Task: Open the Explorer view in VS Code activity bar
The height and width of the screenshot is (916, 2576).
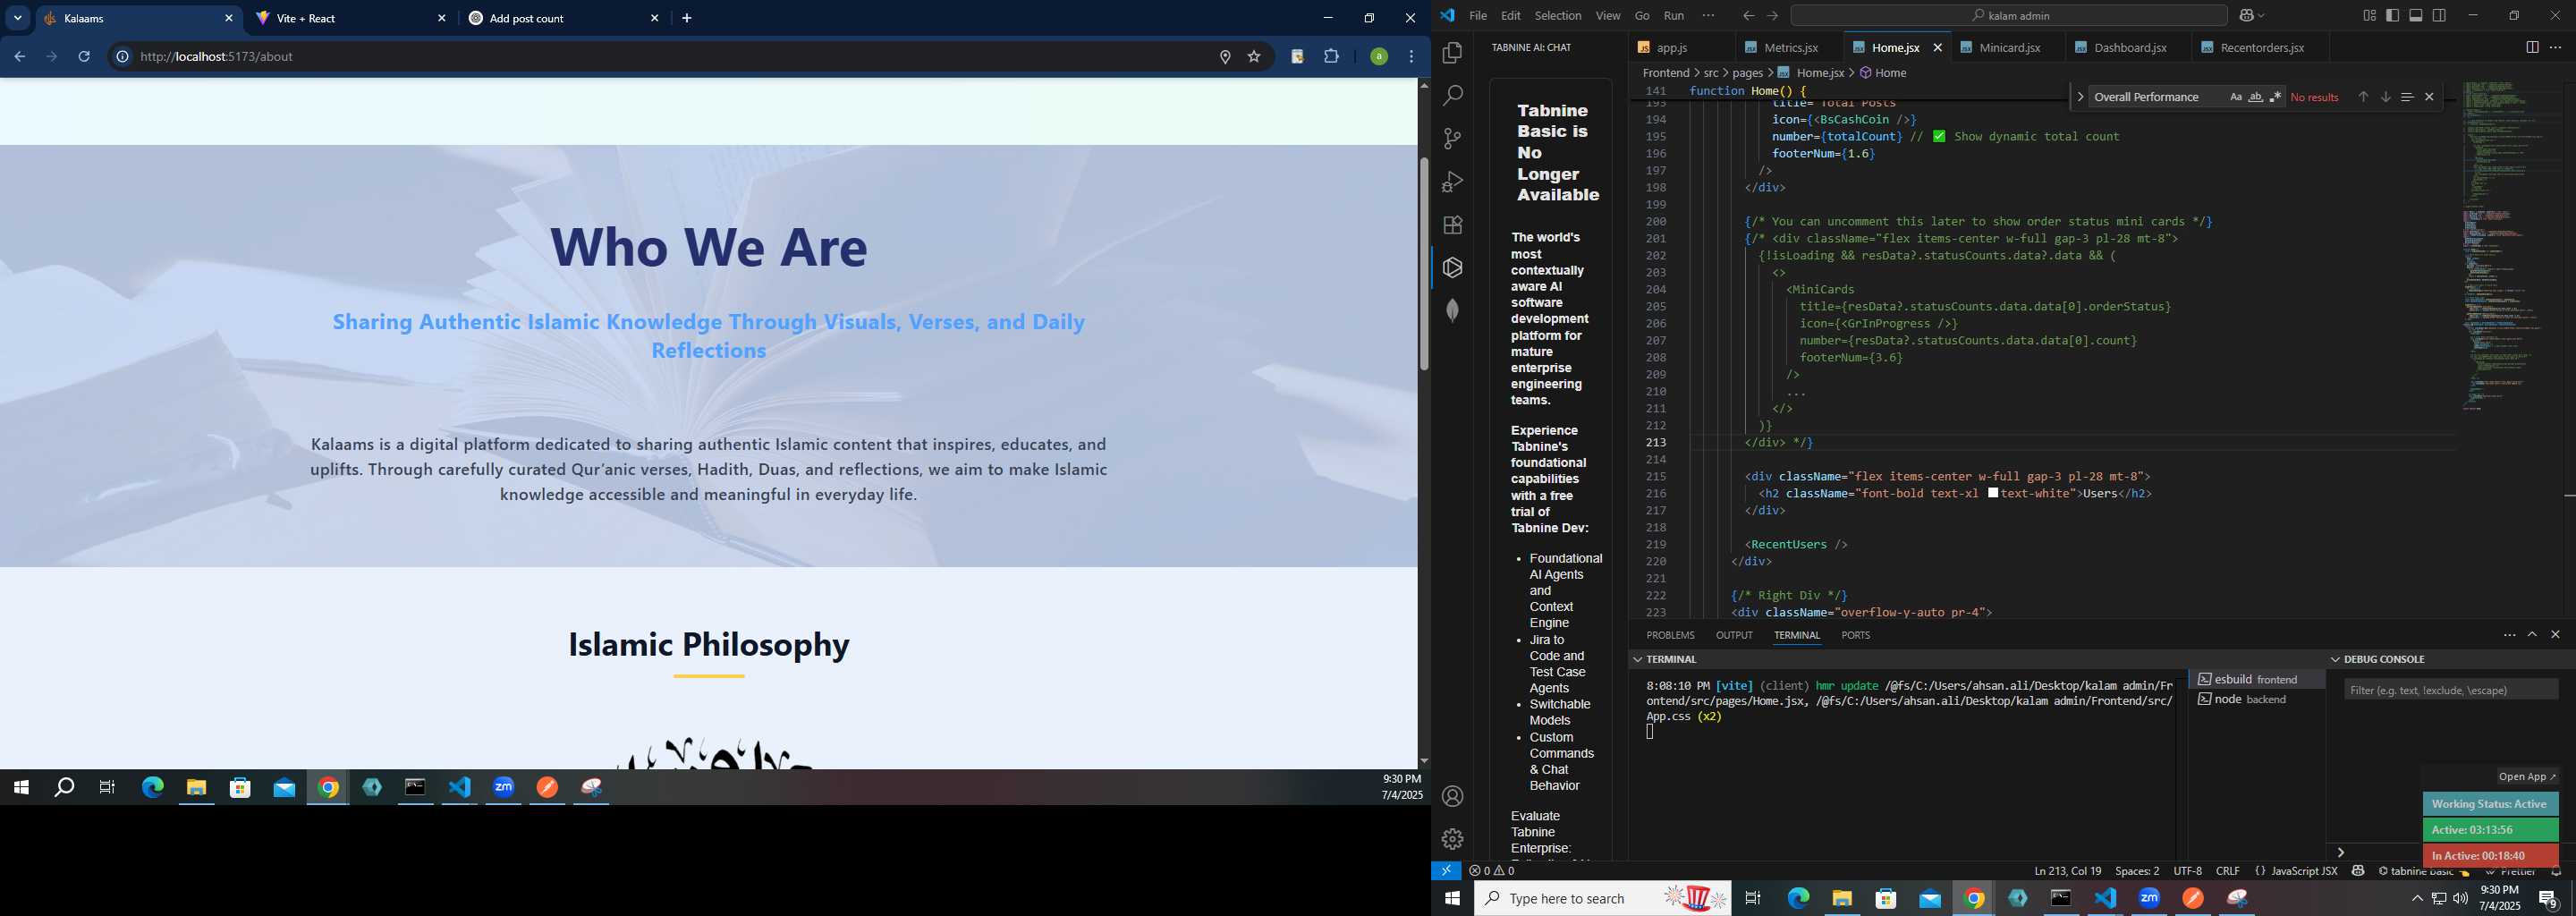Action: [x=1453, y=53]
